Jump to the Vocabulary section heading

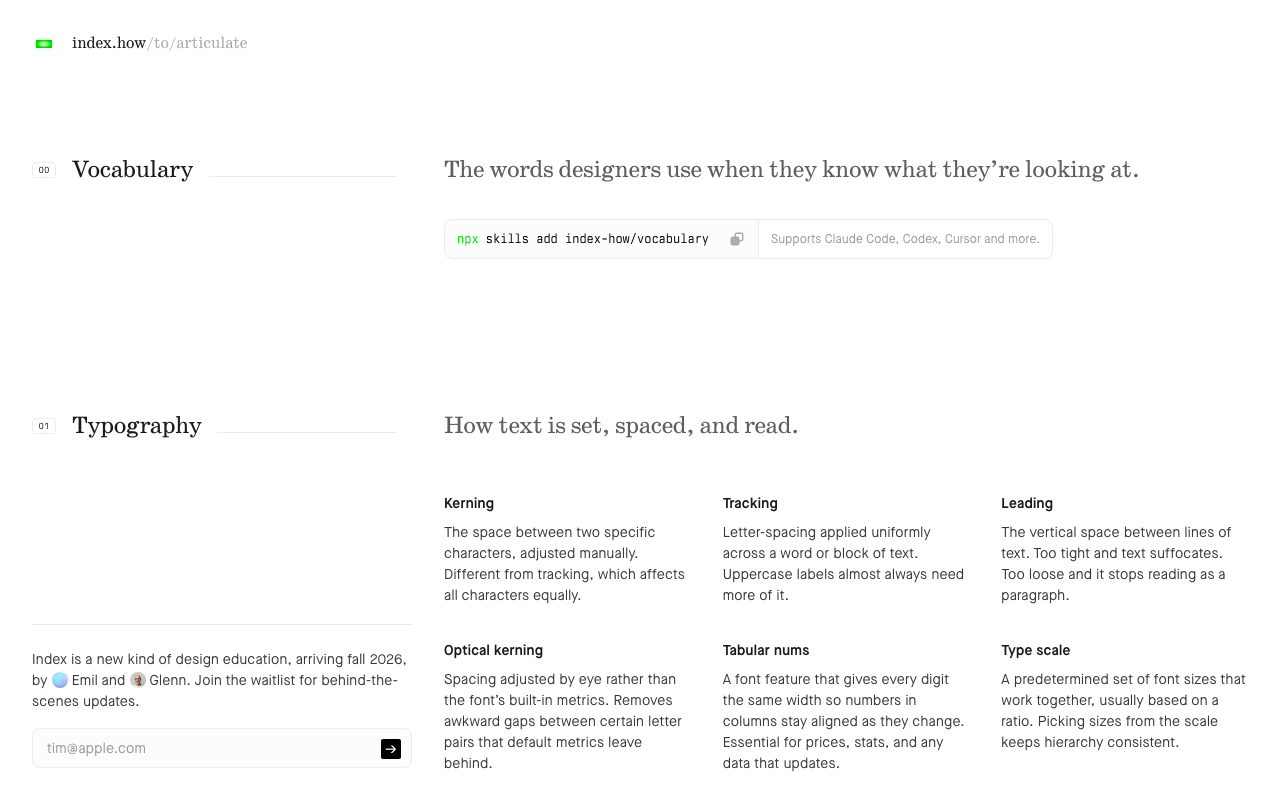tap(133, 169)
